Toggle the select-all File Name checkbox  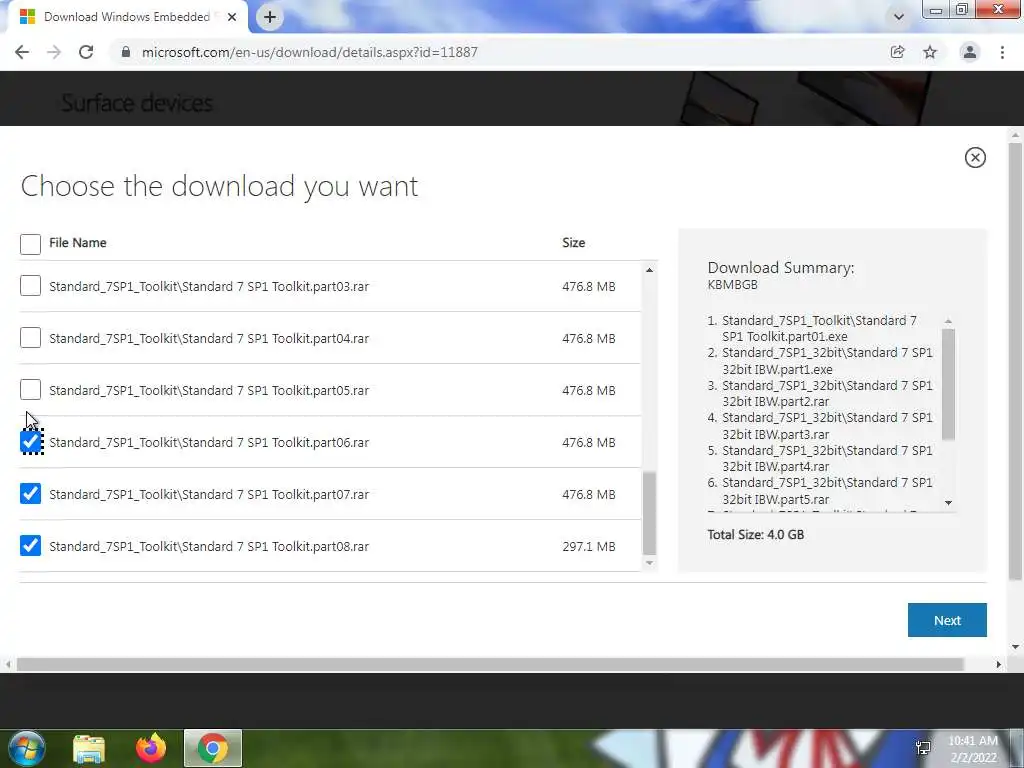point(30,244)
